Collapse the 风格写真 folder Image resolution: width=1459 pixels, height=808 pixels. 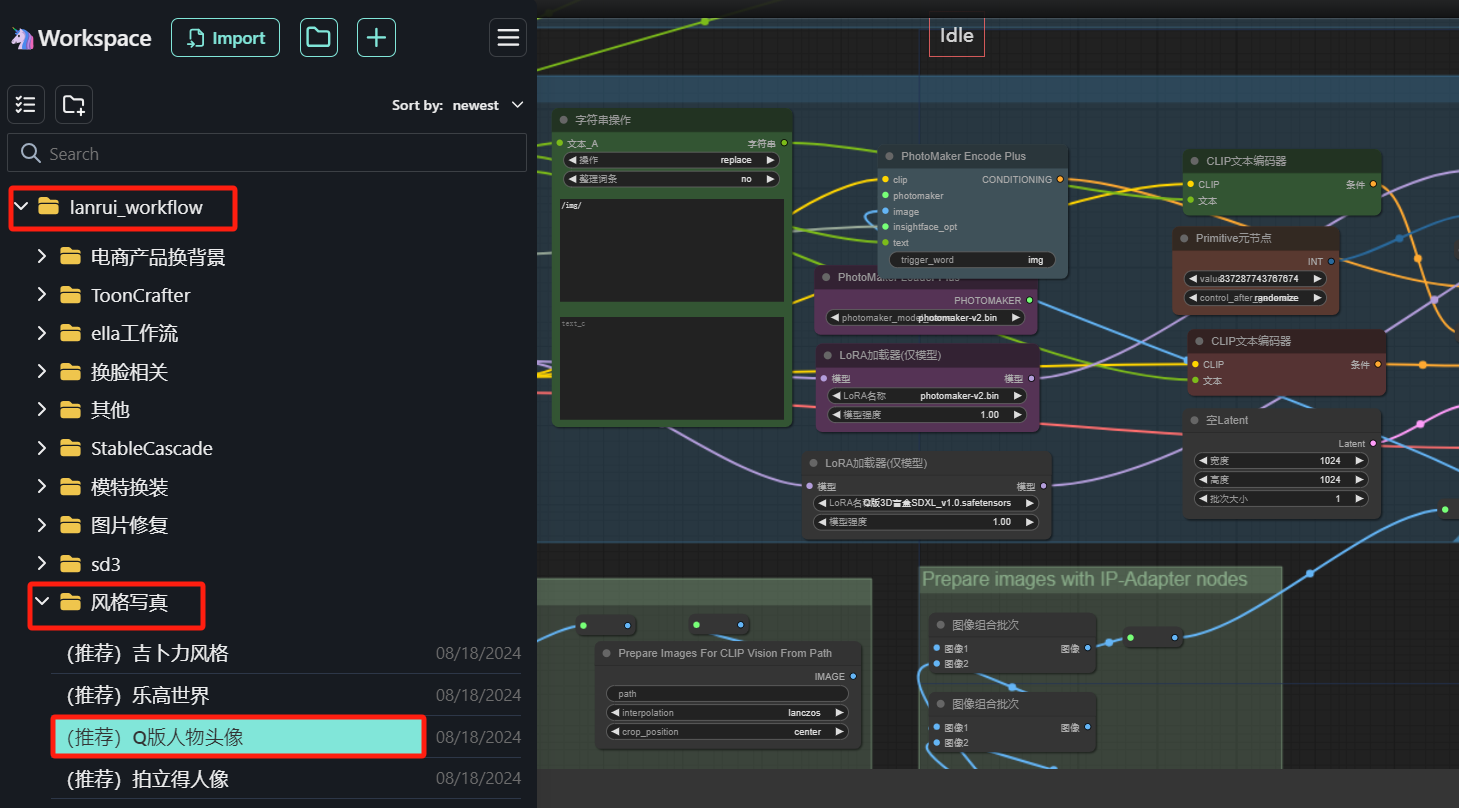pos(42,602)
